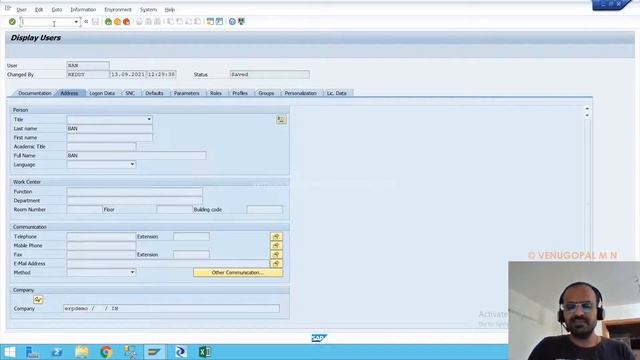
Task: Open the Windows Start button
Action: pos(10,352)
